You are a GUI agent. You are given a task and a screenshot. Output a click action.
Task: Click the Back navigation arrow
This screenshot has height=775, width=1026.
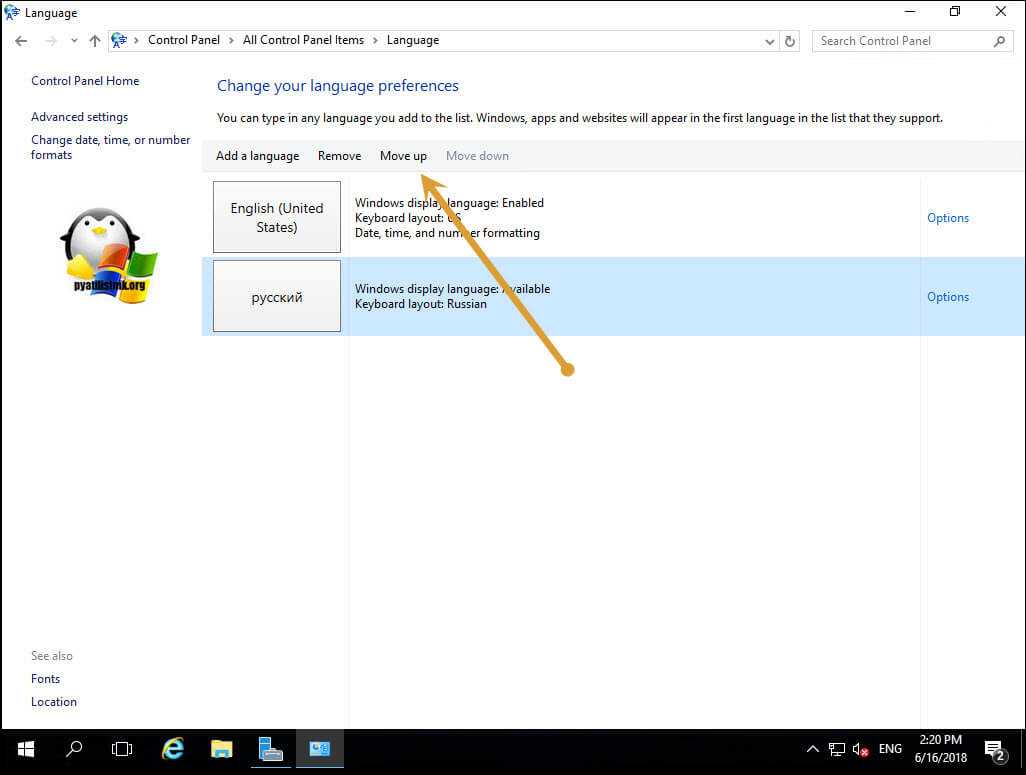point(21,41)
